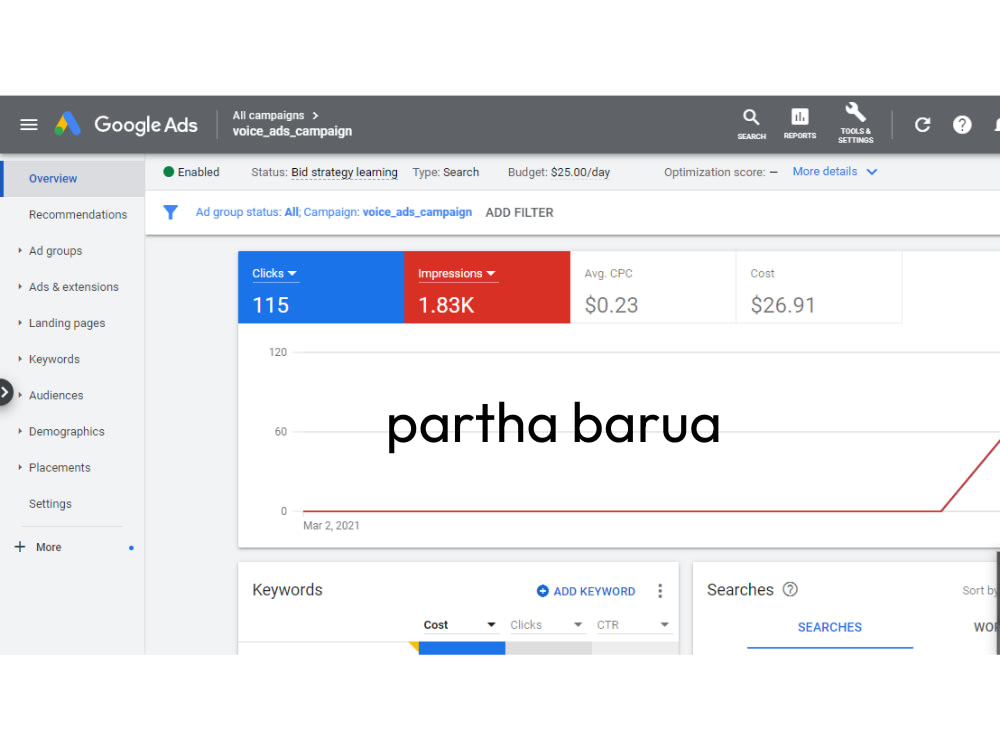Click the Searches help circle icon
The height and width of the screenshot is (750, 1000).
[790, 589]
